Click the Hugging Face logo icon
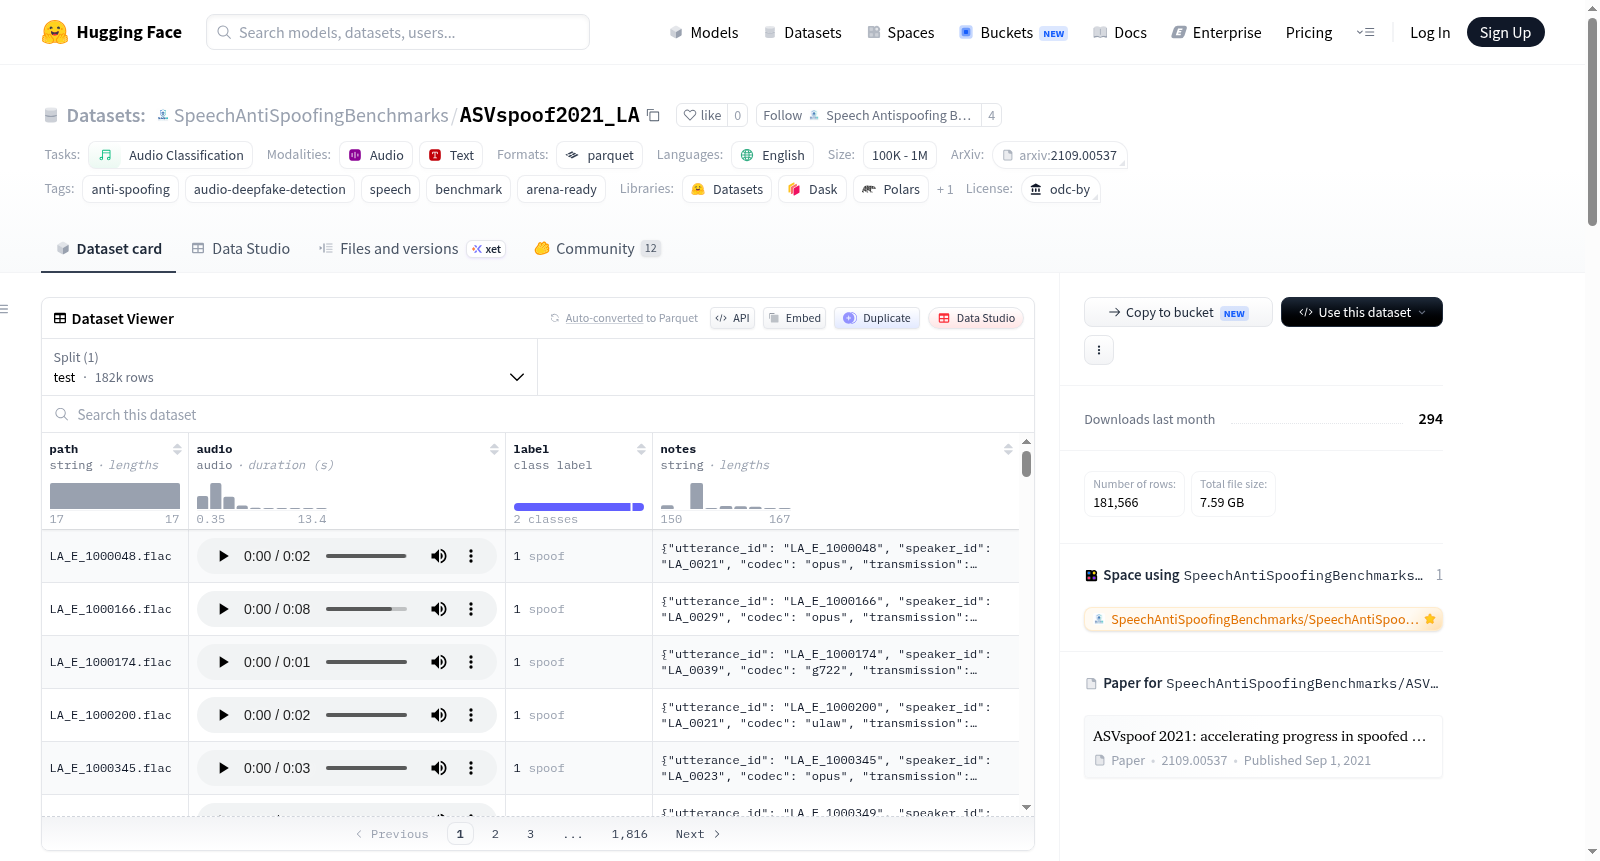This screenshot has width=1600, height=861. pyautogui.click(x=55, y=32)
